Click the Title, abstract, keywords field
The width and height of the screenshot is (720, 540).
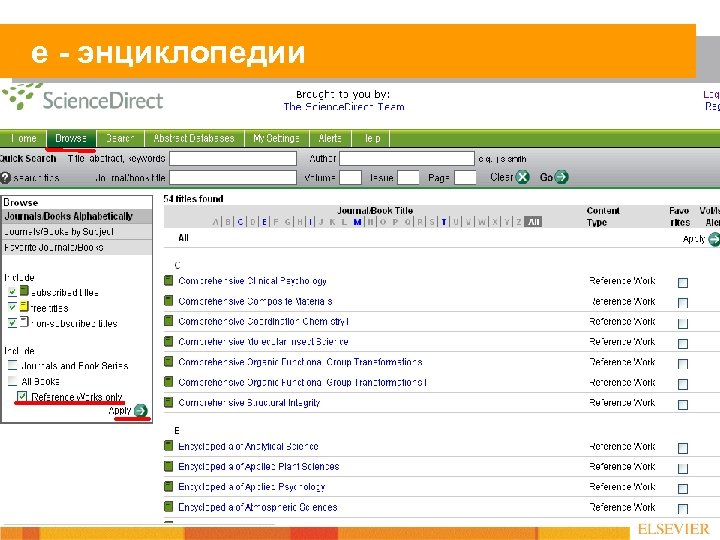[233, 158]
